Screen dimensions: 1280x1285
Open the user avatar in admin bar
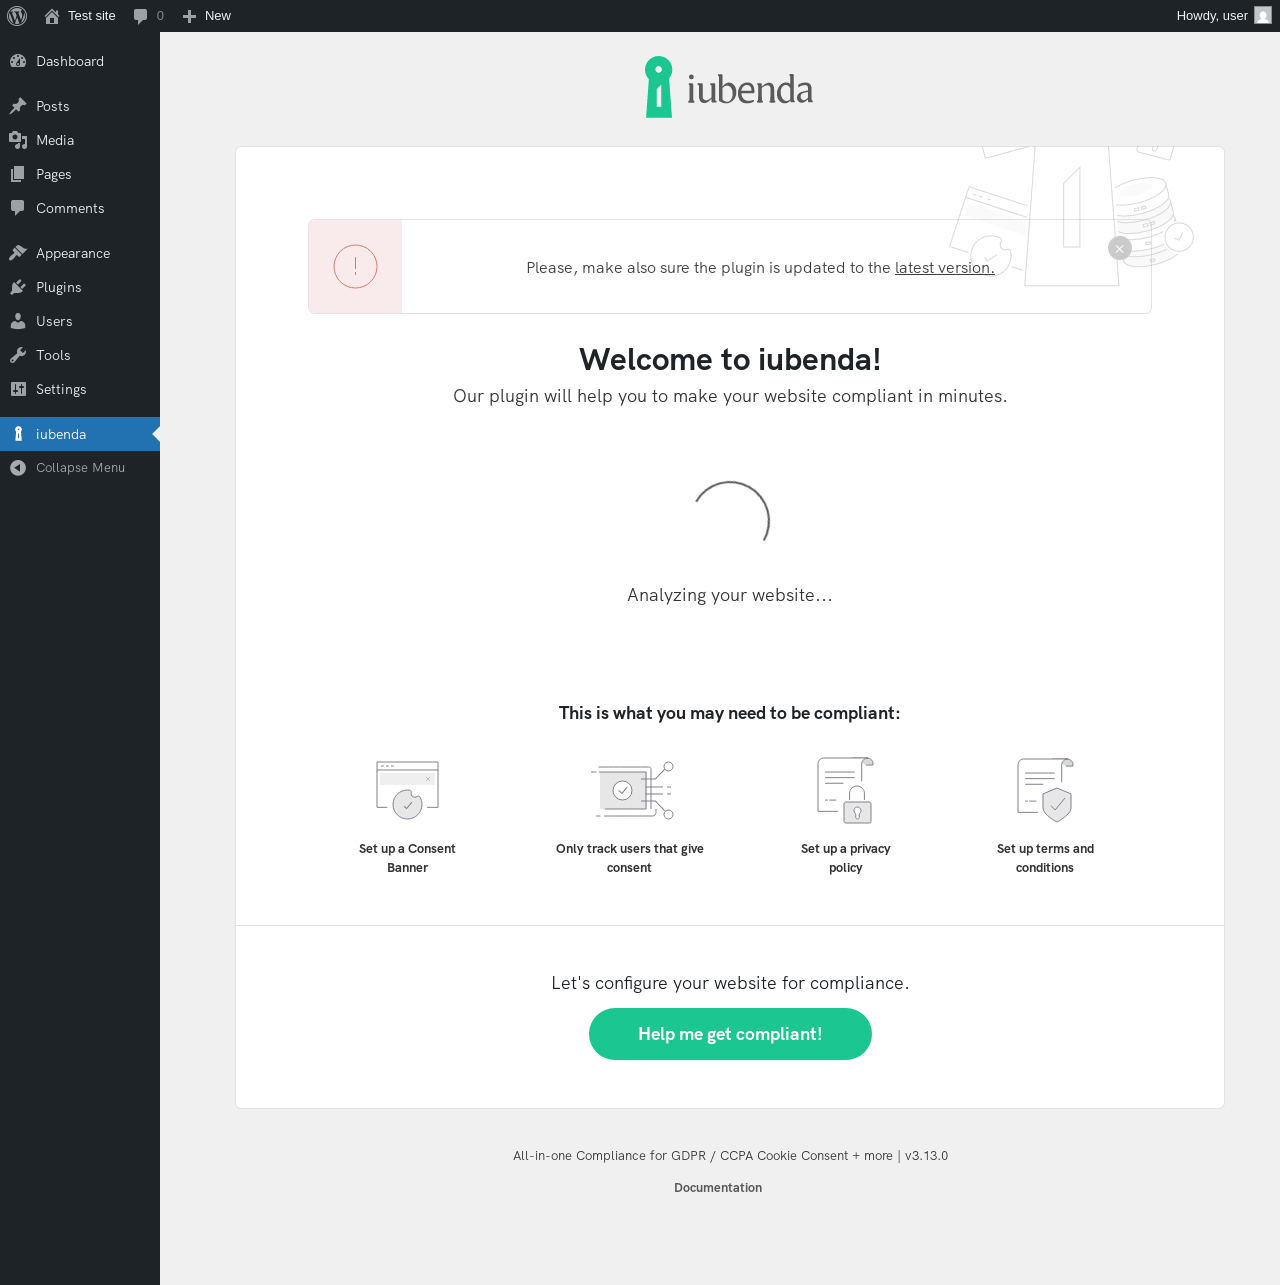click(1263, 16)
